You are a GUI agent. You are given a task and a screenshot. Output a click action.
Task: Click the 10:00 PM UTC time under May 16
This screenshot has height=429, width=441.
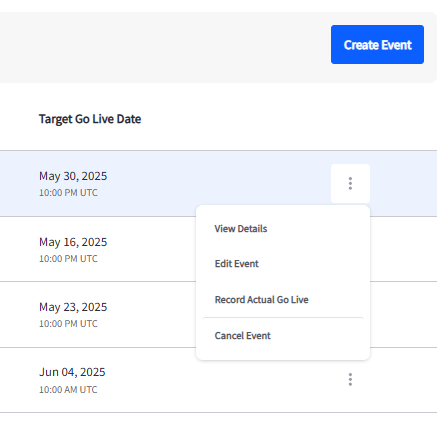click(68, 259)
